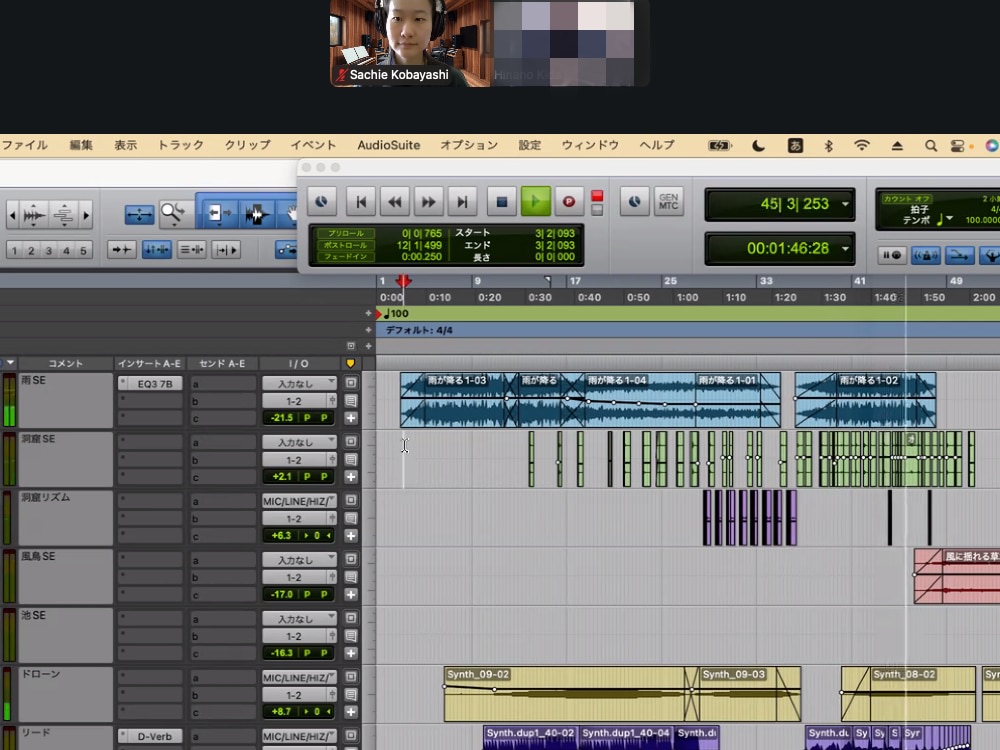1000x750 pixels.
Task: Open 洞窟リズム MIC/LINE/HIZ input dropdown
Action: point(299,501)
